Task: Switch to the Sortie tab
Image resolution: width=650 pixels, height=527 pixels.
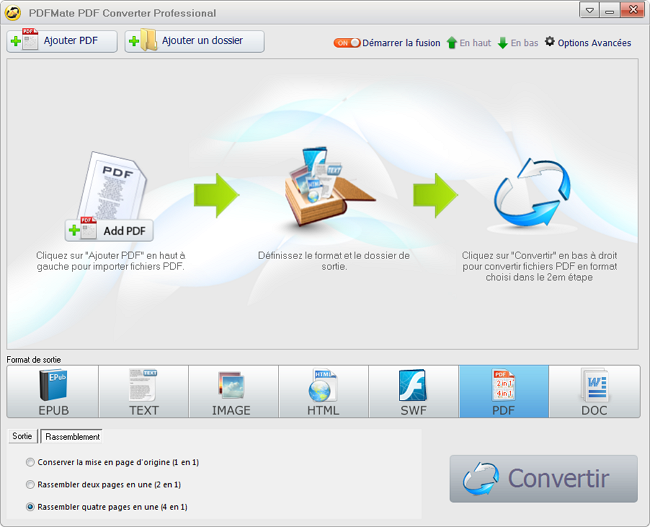Action: pos(22,436)
